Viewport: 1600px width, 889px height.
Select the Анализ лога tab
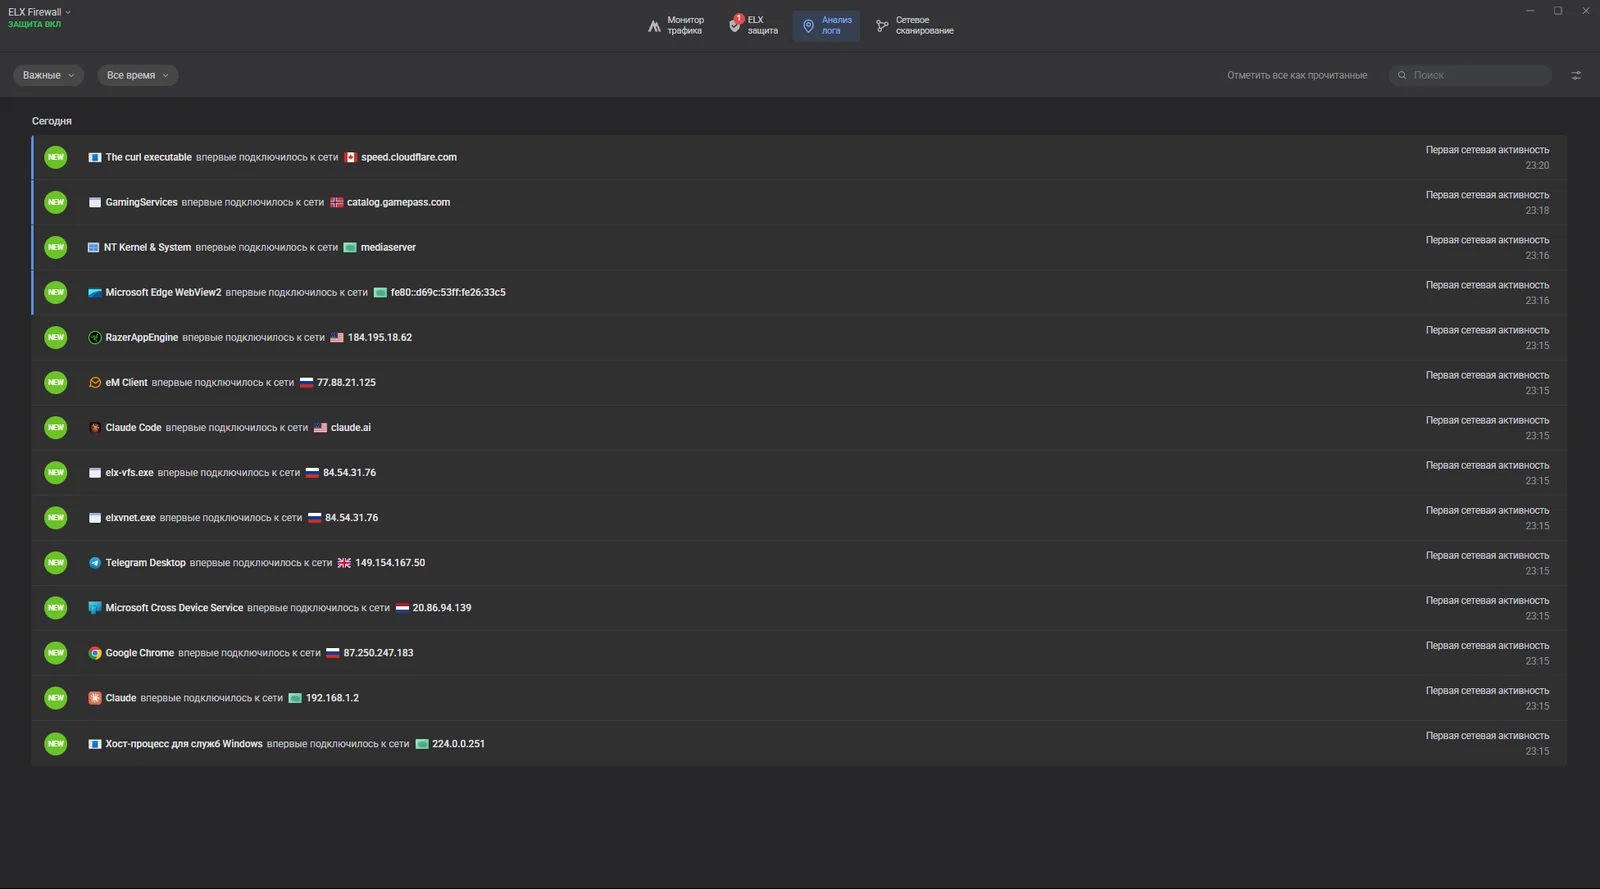826,25
